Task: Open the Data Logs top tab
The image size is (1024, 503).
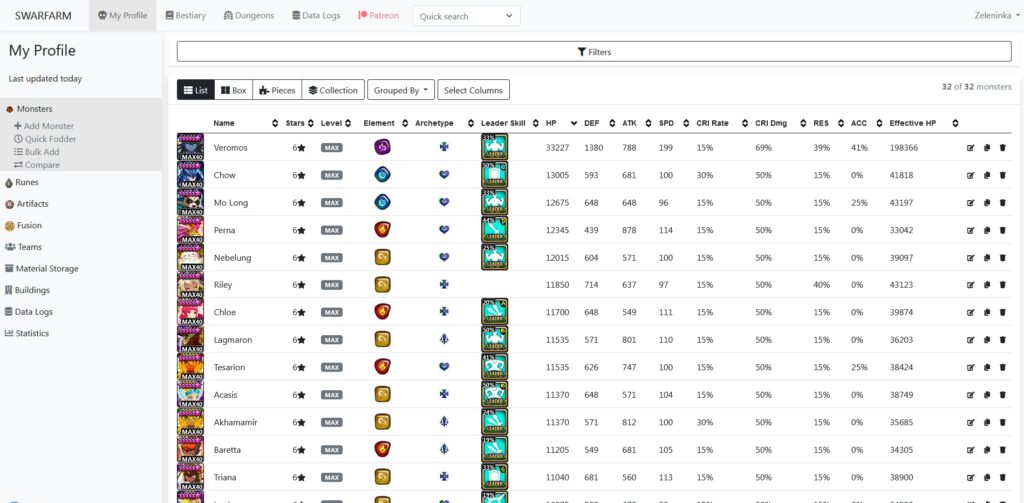Action: pos(316,16)
